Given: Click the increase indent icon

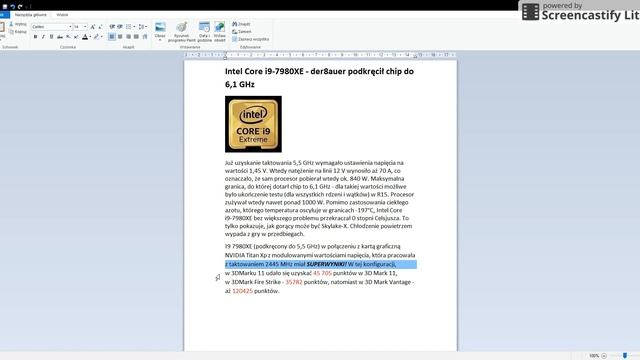Looking at the screenshot, I should tap(120, 27).
